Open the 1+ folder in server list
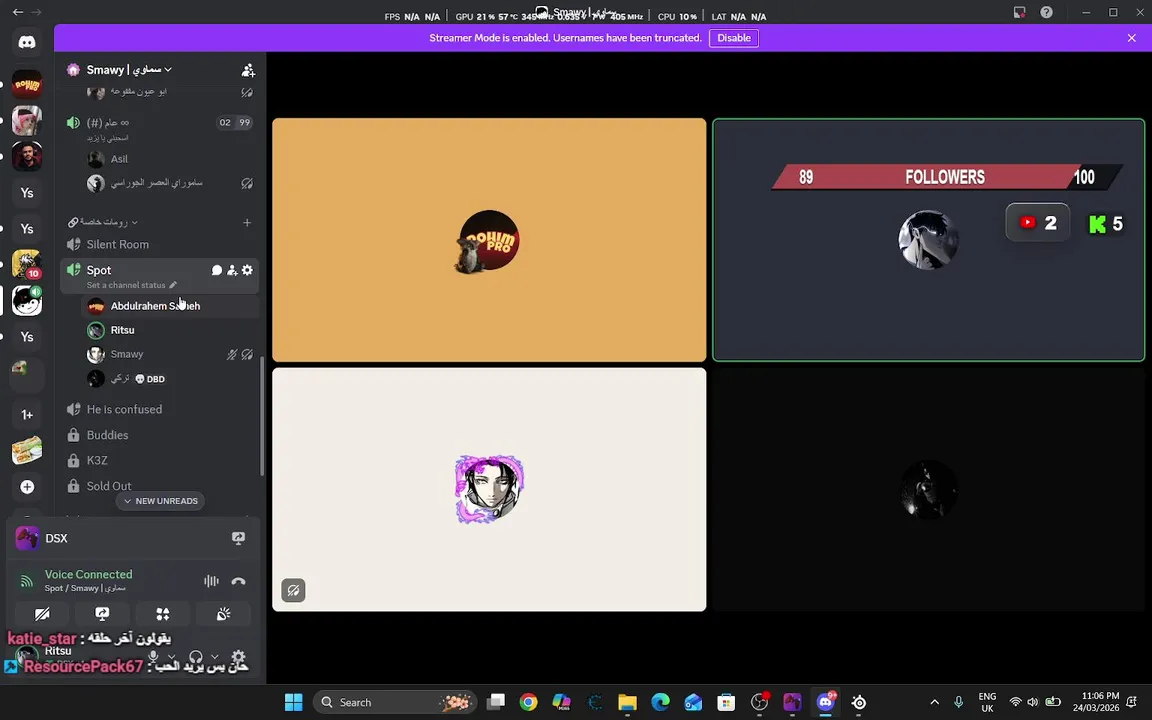The height and width of the screenshot is (720, 1152). click(x=27, y=414)
